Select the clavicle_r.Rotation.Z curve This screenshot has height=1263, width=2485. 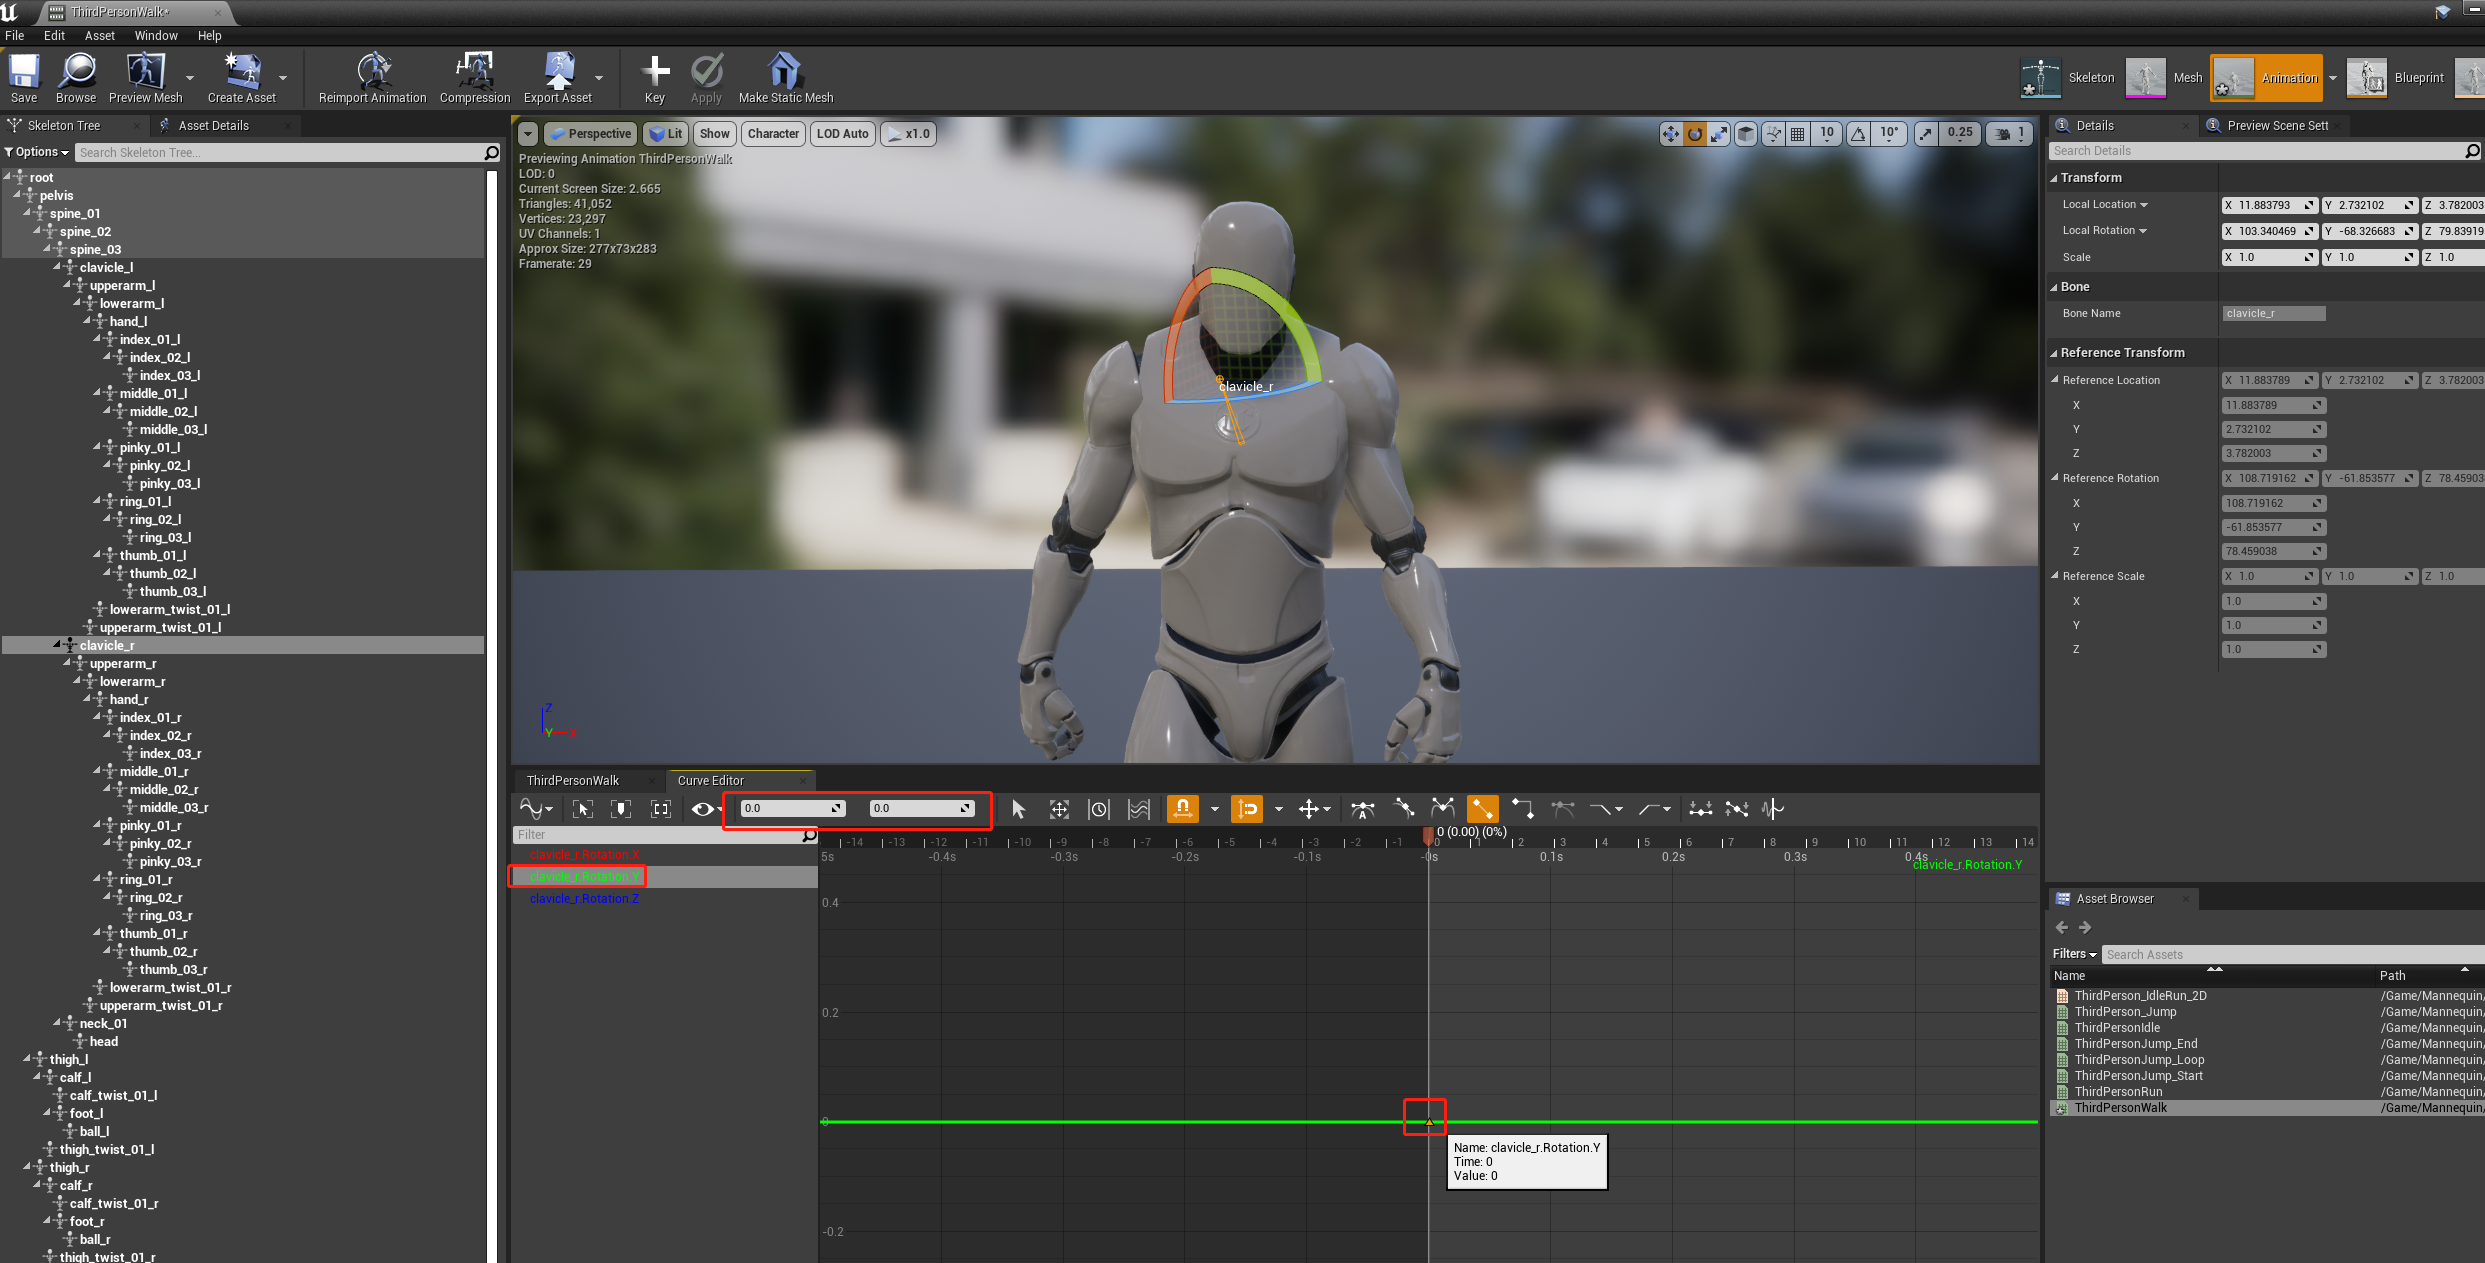pos(584,899)
